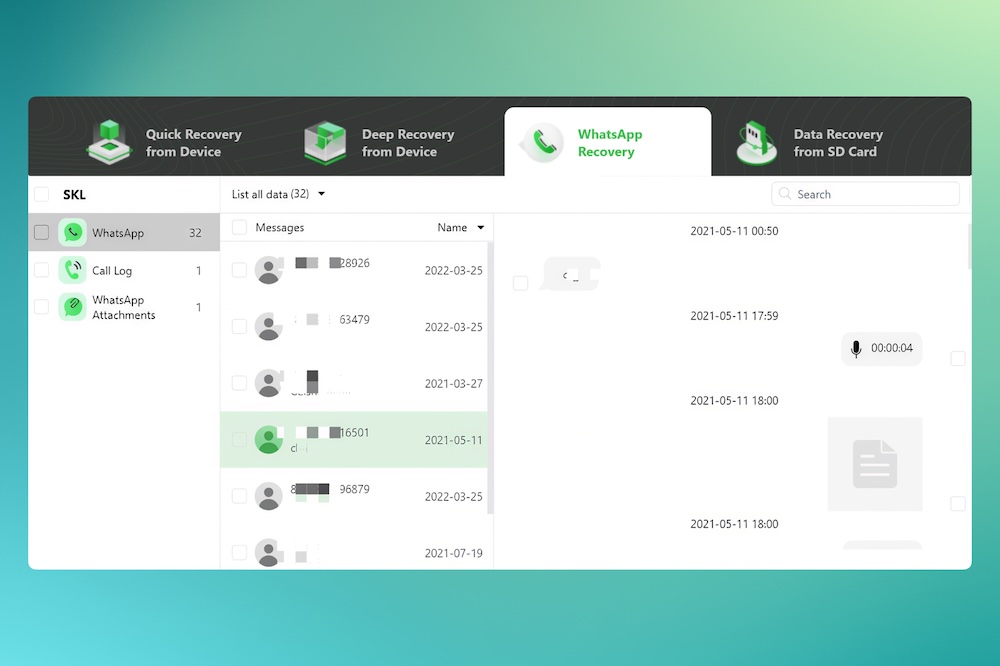1000x666 pixels.
Task: Expand the checkbox column chevron beside first chat bubble
Action: pos(520,283)
